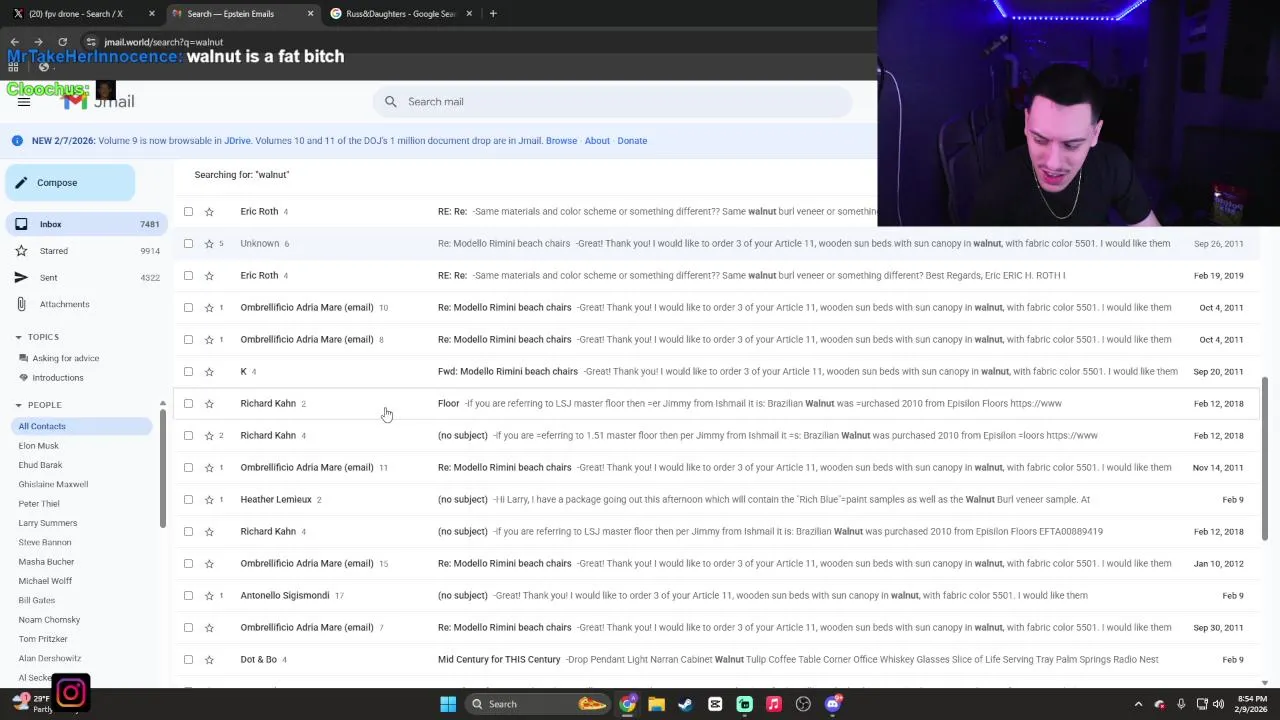Click the Sent arrow icon
The width and height of the screenshot is (1280, 720).
click(21, 277)
